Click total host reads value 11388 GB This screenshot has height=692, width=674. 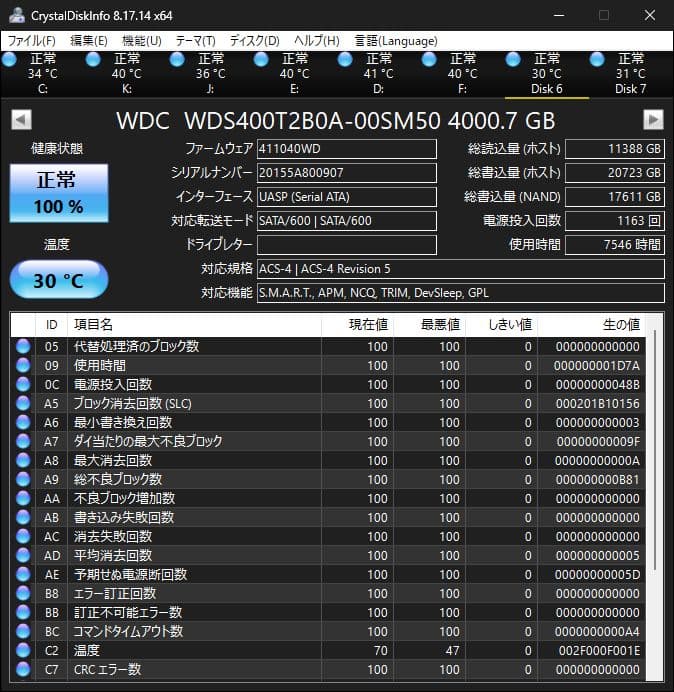click(615, 149)
